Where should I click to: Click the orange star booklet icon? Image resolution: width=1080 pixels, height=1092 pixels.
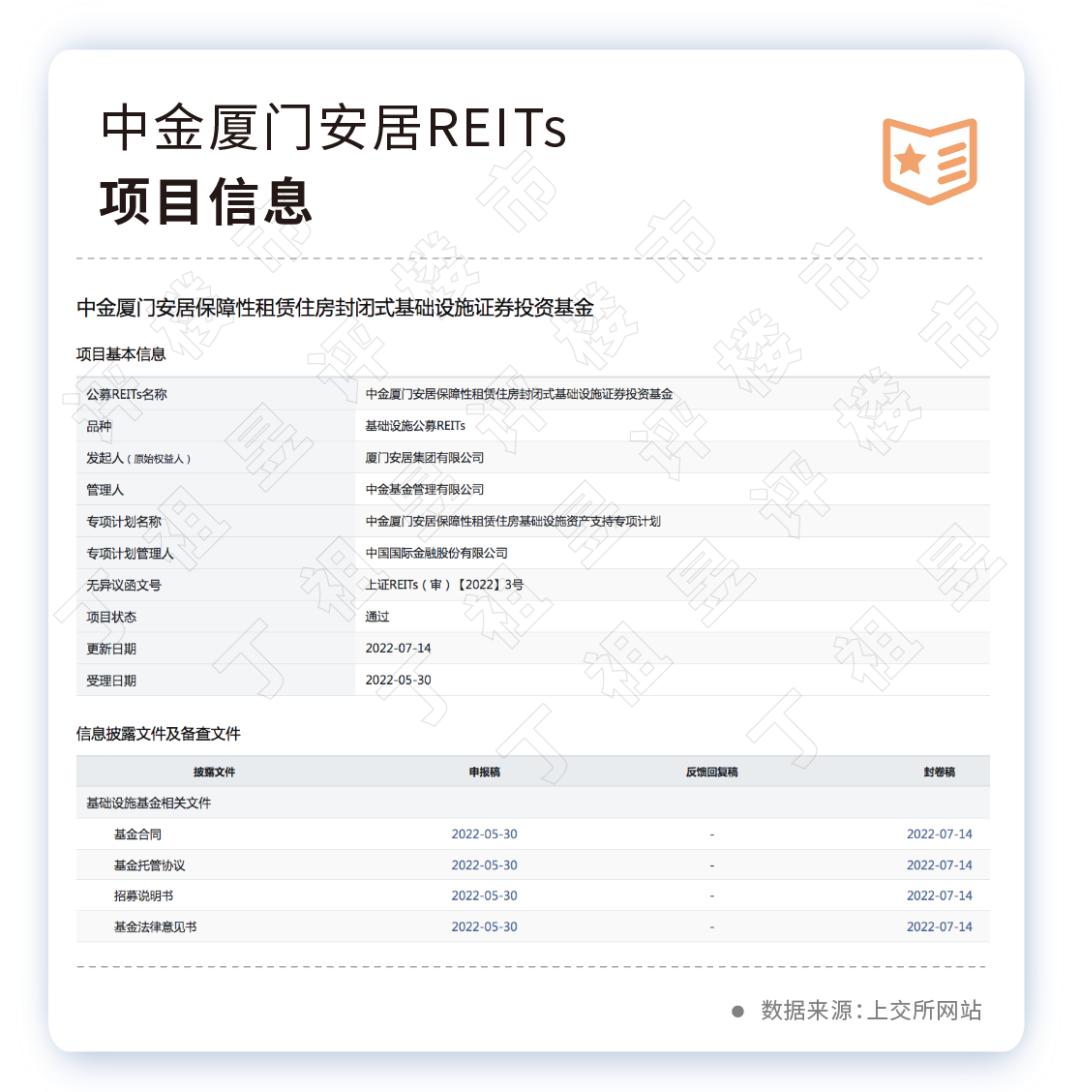point(930,161)
